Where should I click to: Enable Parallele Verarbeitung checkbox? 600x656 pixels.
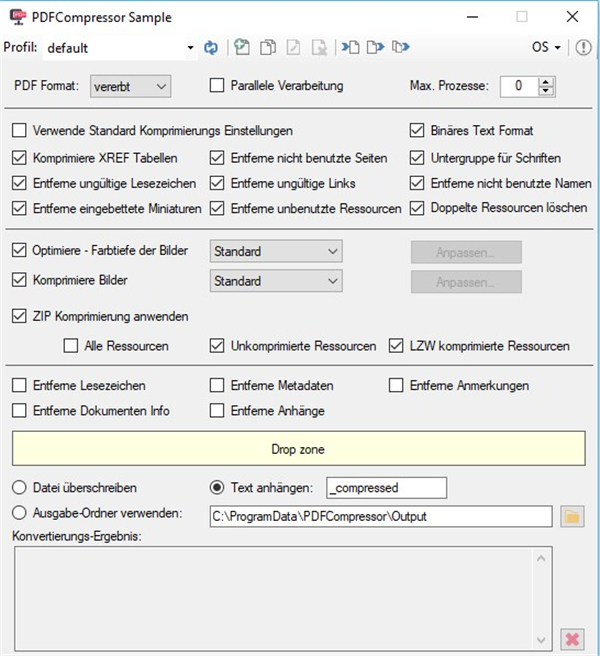217,86
